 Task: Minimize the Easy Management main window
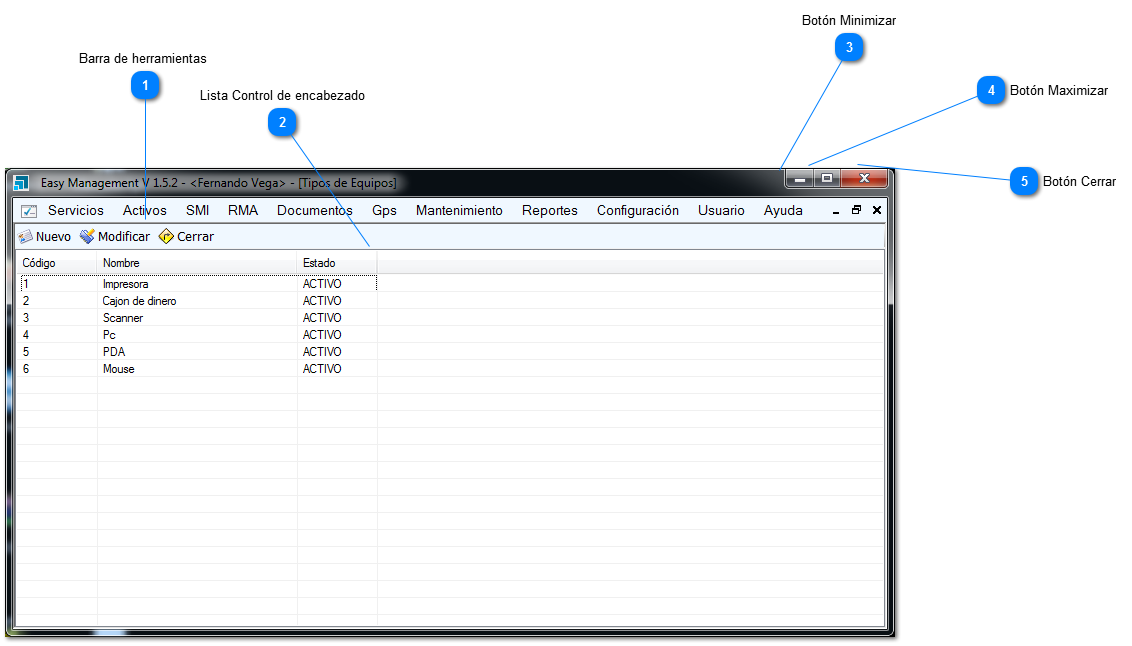click(x=800, y=178)
